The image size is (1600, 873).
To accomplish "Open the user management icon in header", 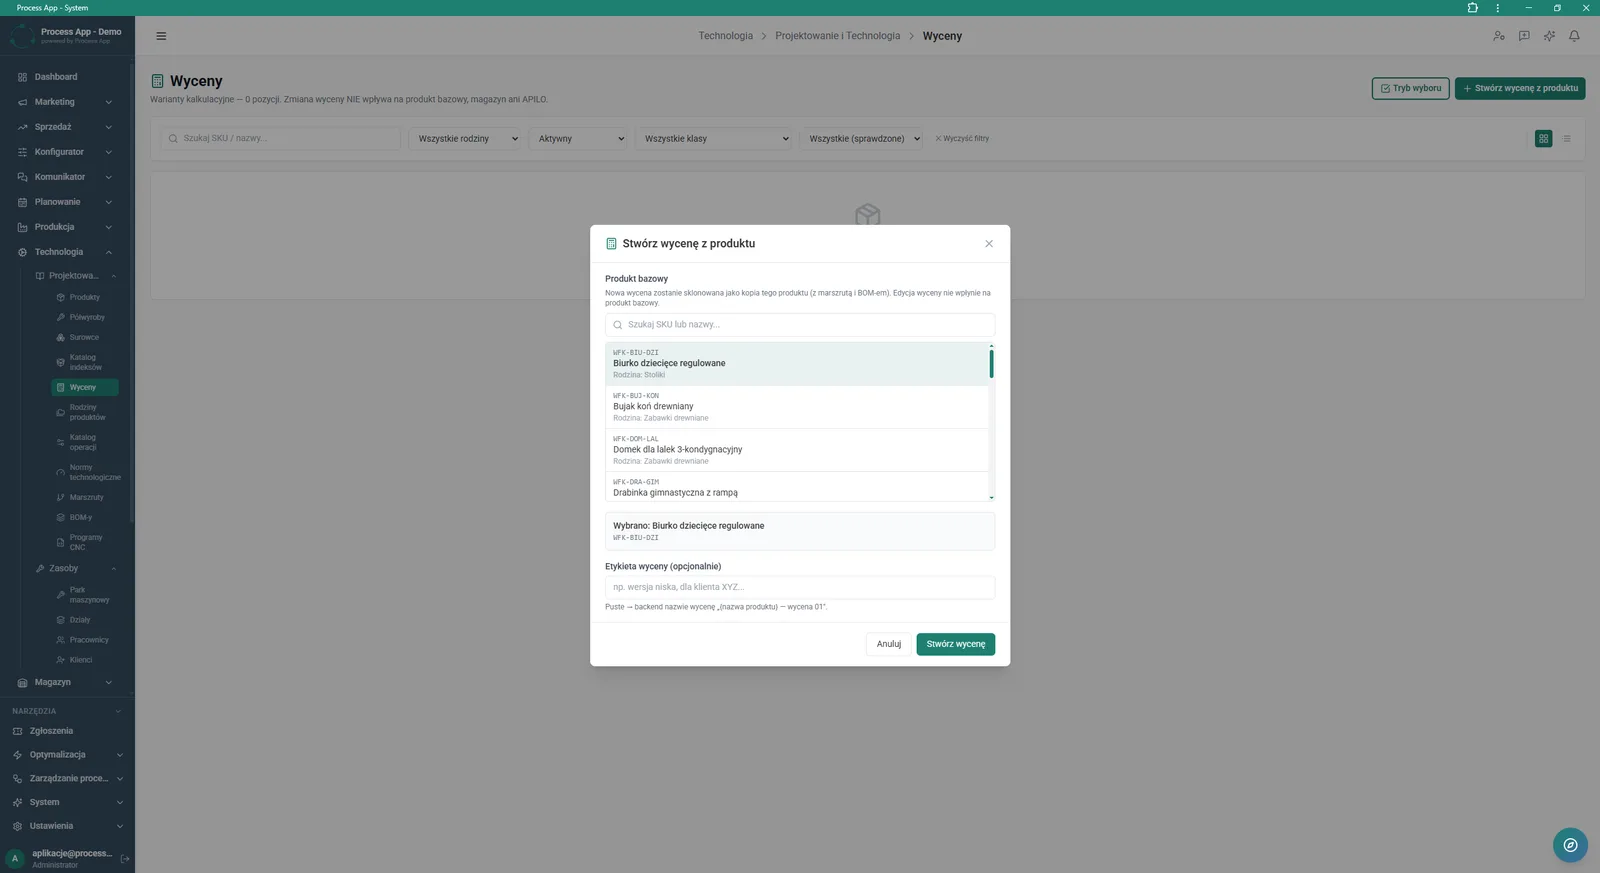I will click(1498, 36).
